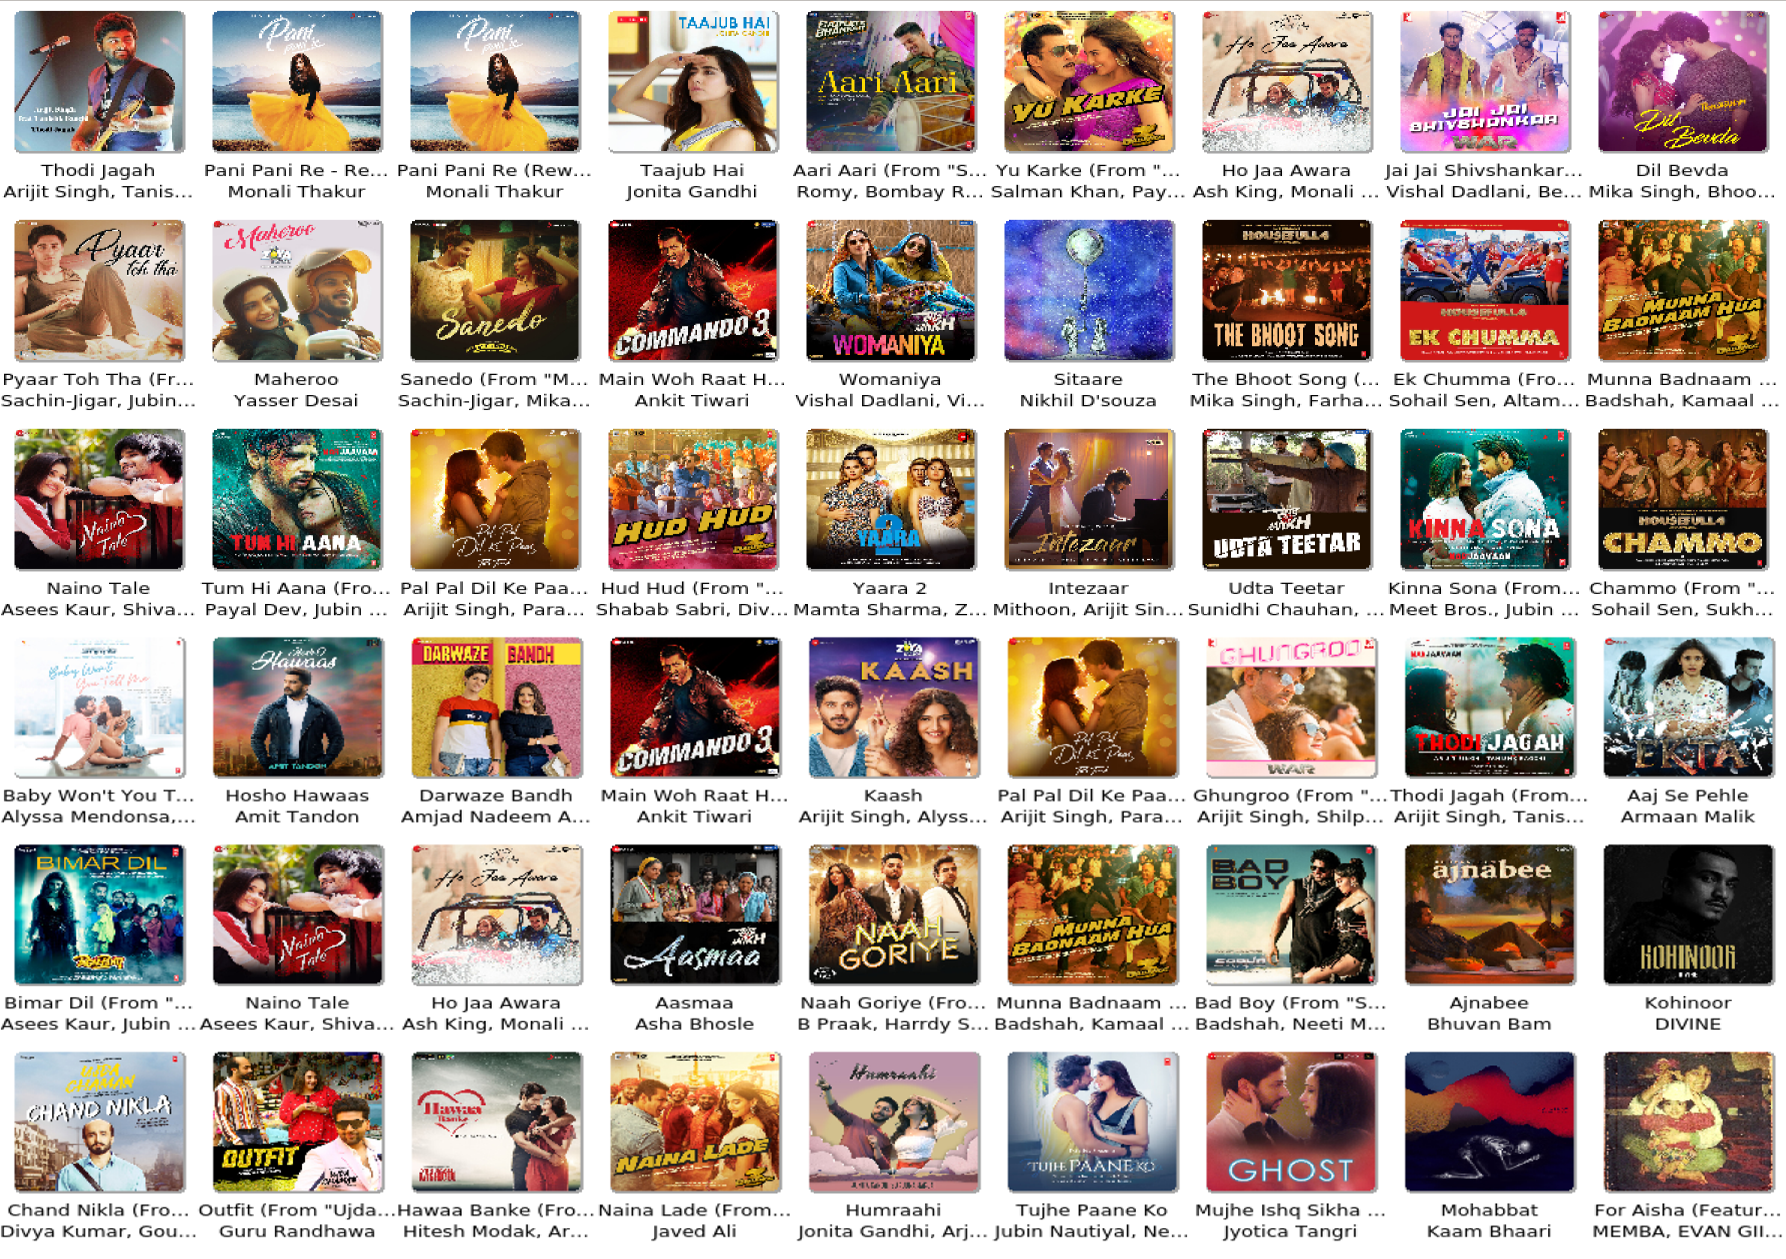
Task: Open the Mohabbat album cover
Action: pos(1489,1122)
